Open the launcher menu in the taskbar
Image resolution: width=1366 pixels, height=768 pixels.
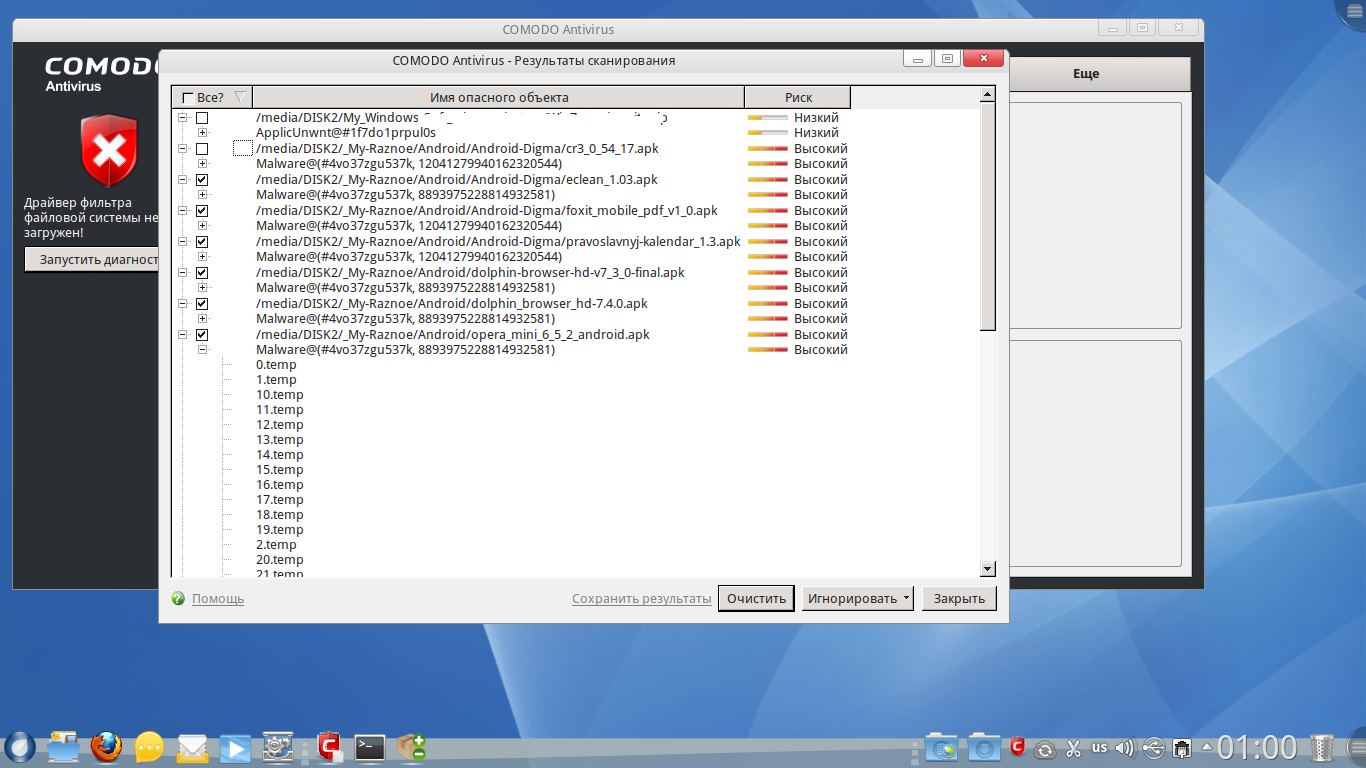[x=20, y=746]
